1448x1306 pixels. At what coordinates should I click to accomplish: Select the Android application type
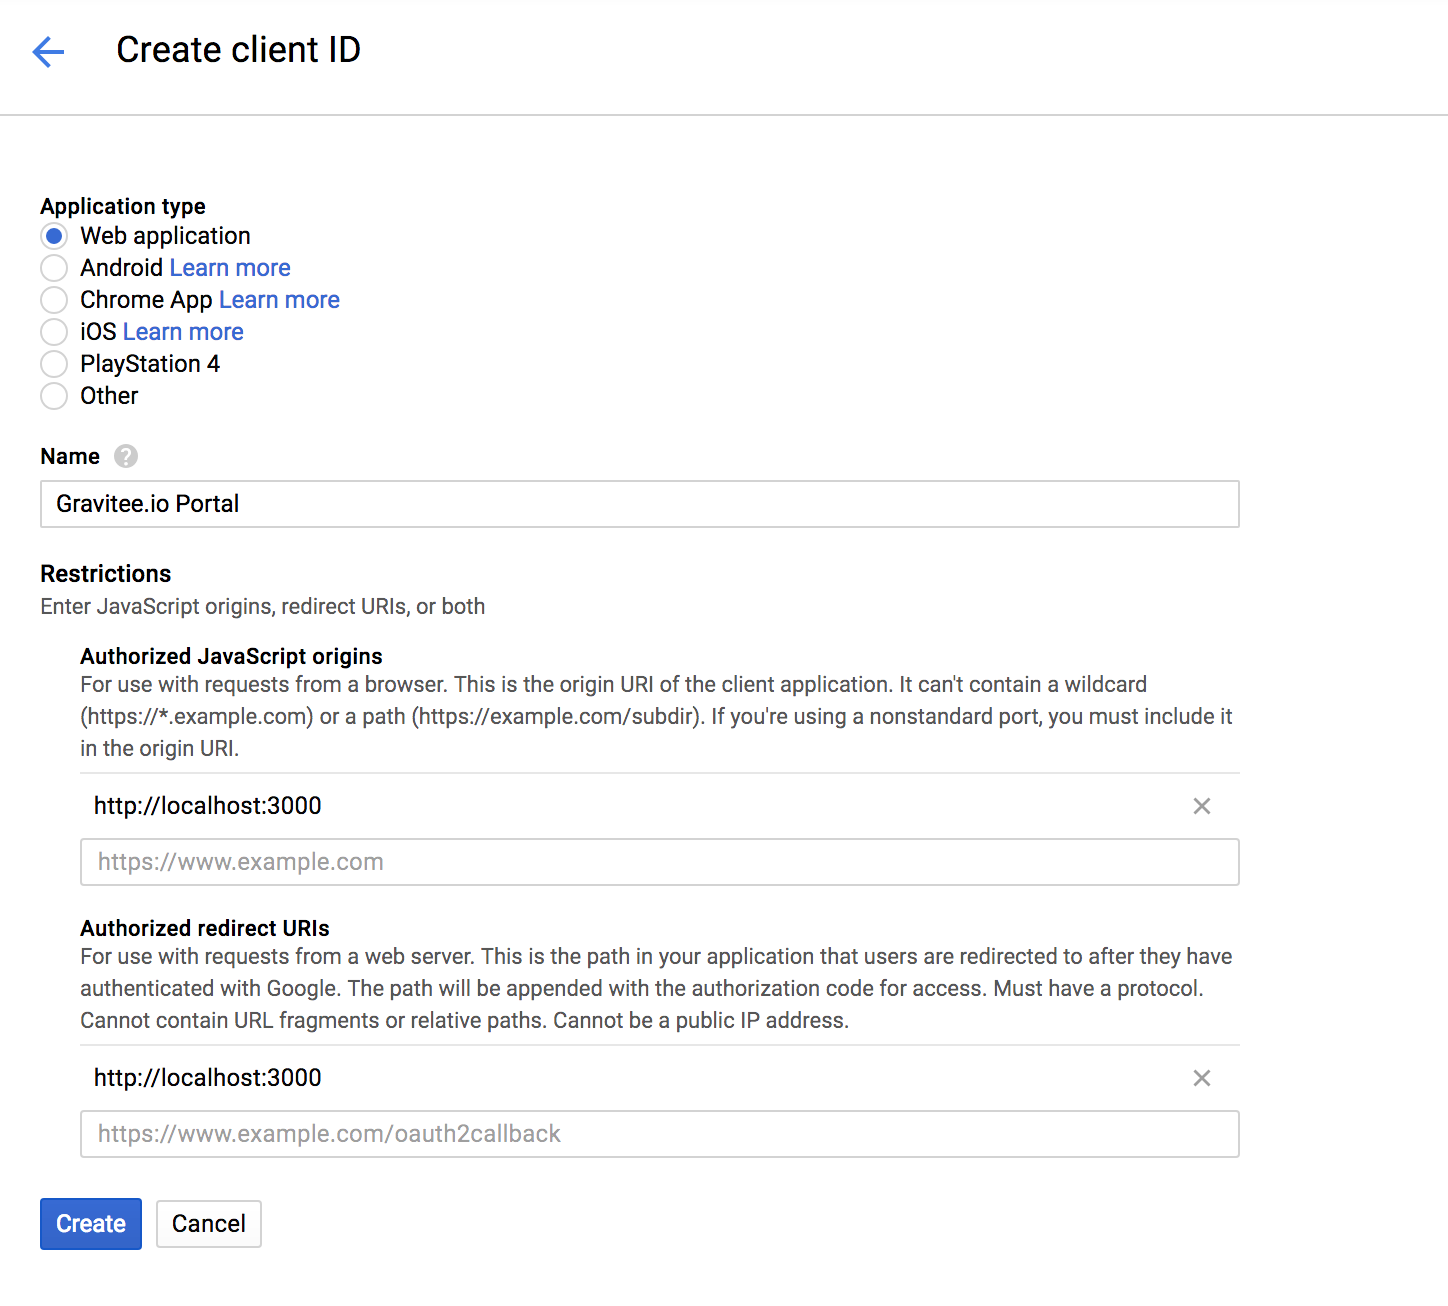point(54,268)
